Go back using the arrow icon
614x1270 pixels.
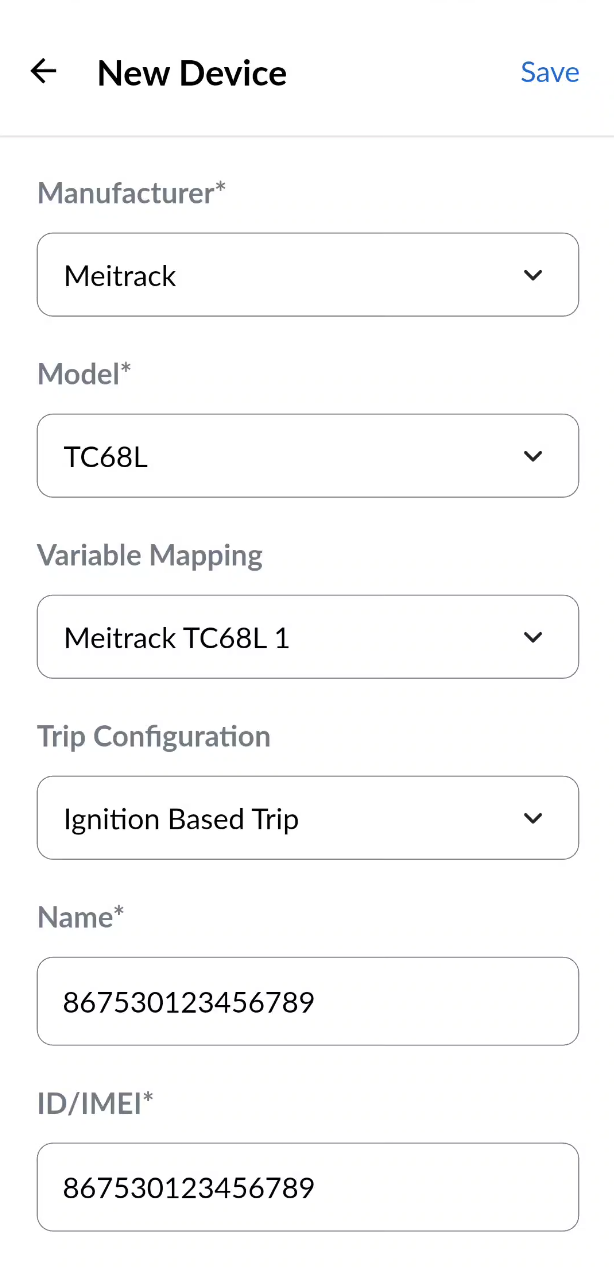(44, 71)
